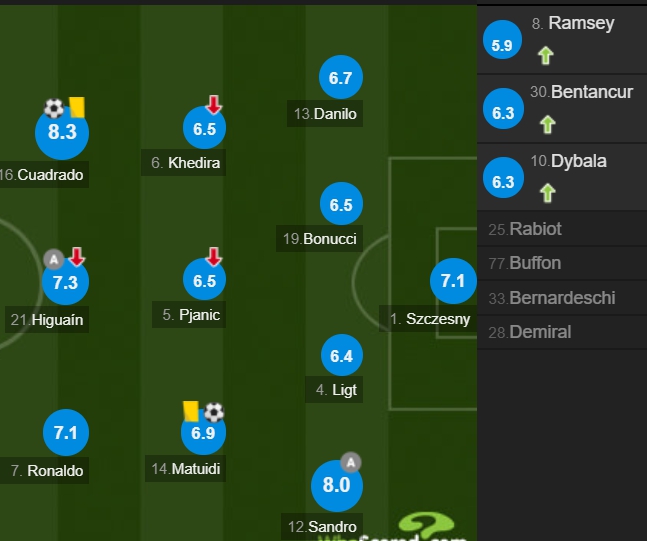The height and width of the screenshot is (541, 647).
Task: Open Szczesny's 7.1 rating bubble
Action: coord(453,281)
